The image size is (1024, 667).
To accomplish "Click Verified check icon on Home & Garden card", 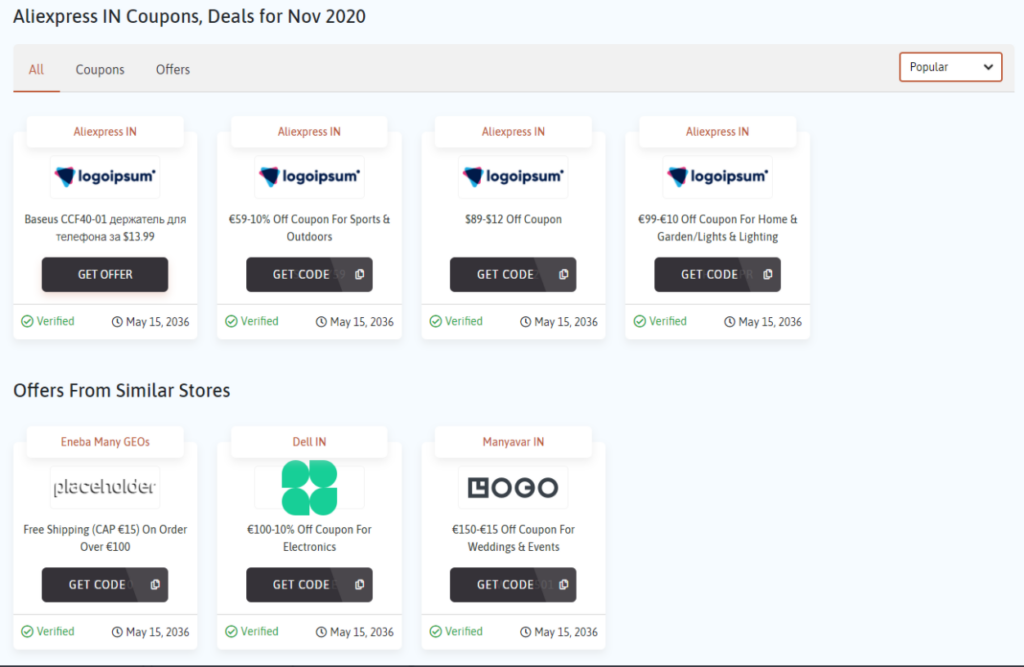I will point(639,321).
